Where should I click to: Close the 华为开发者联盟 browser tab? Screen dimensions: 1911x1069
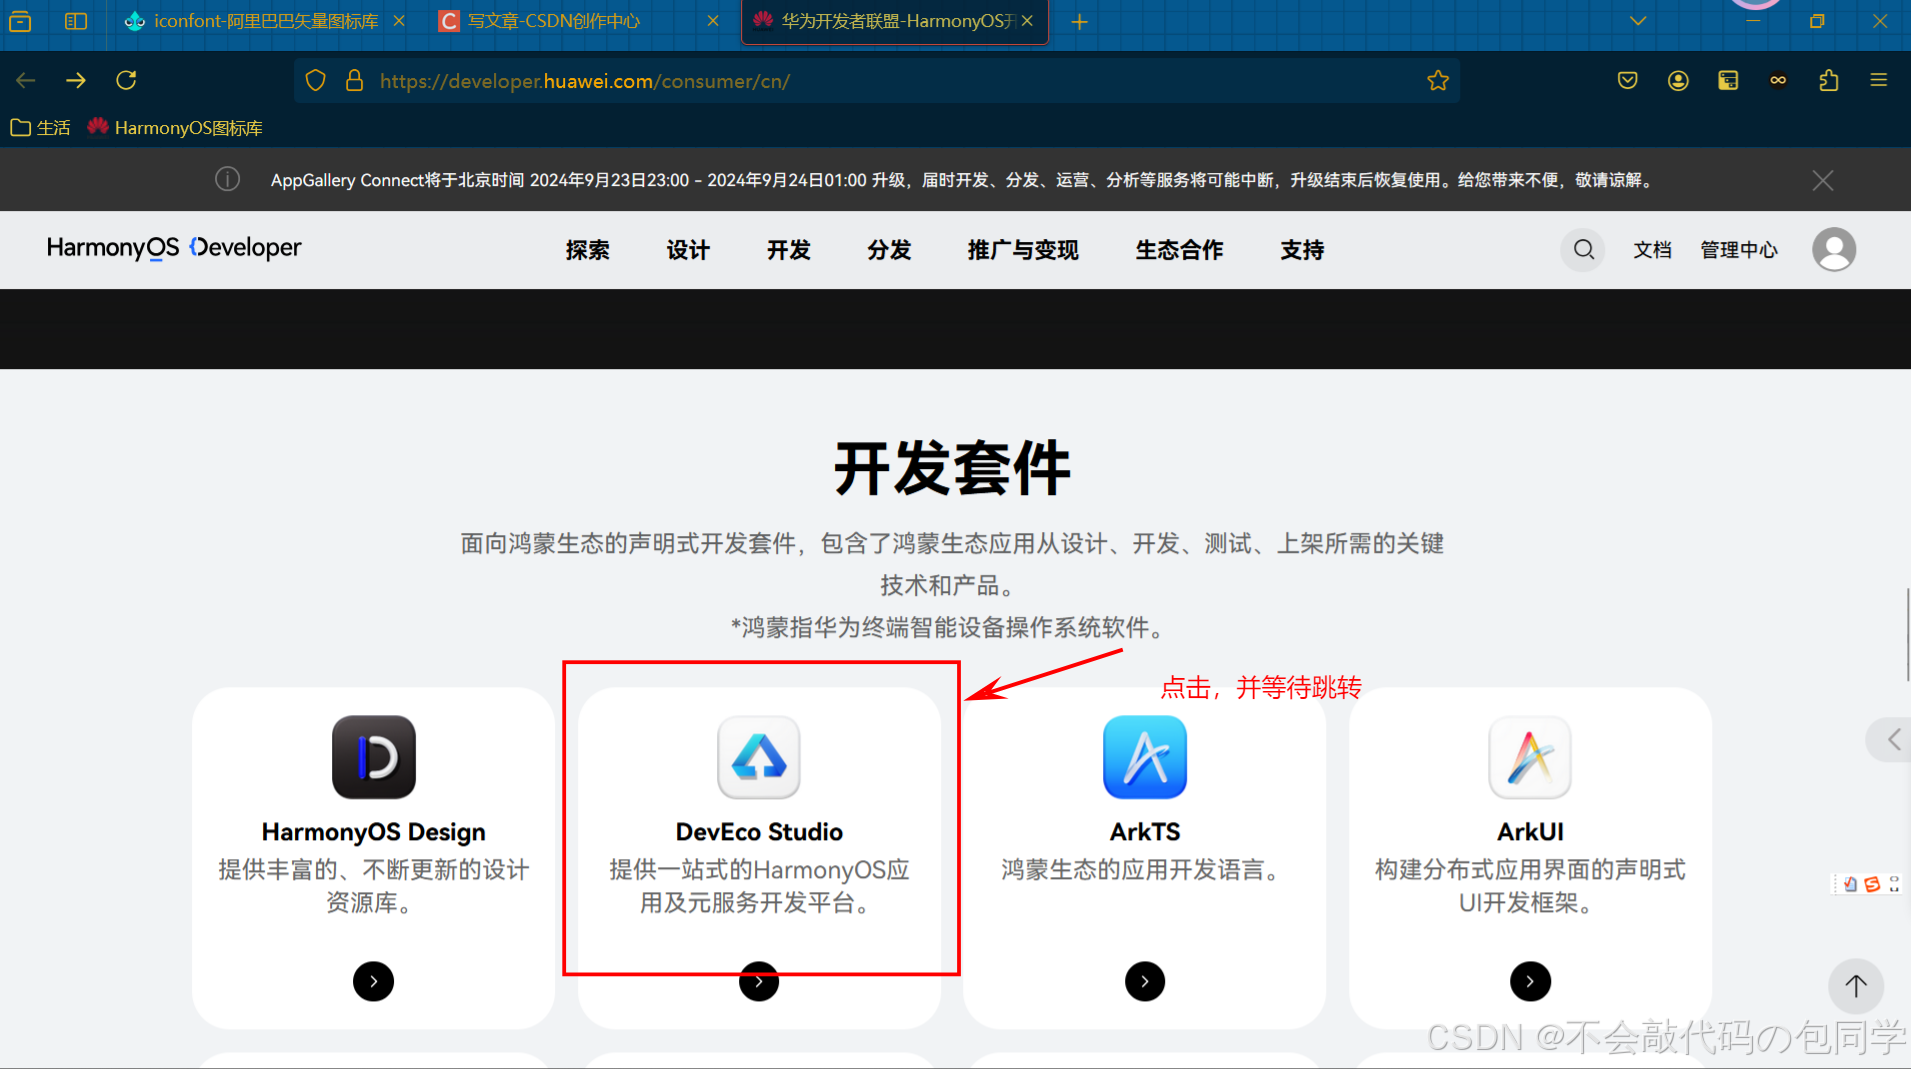coord(1027,21)
